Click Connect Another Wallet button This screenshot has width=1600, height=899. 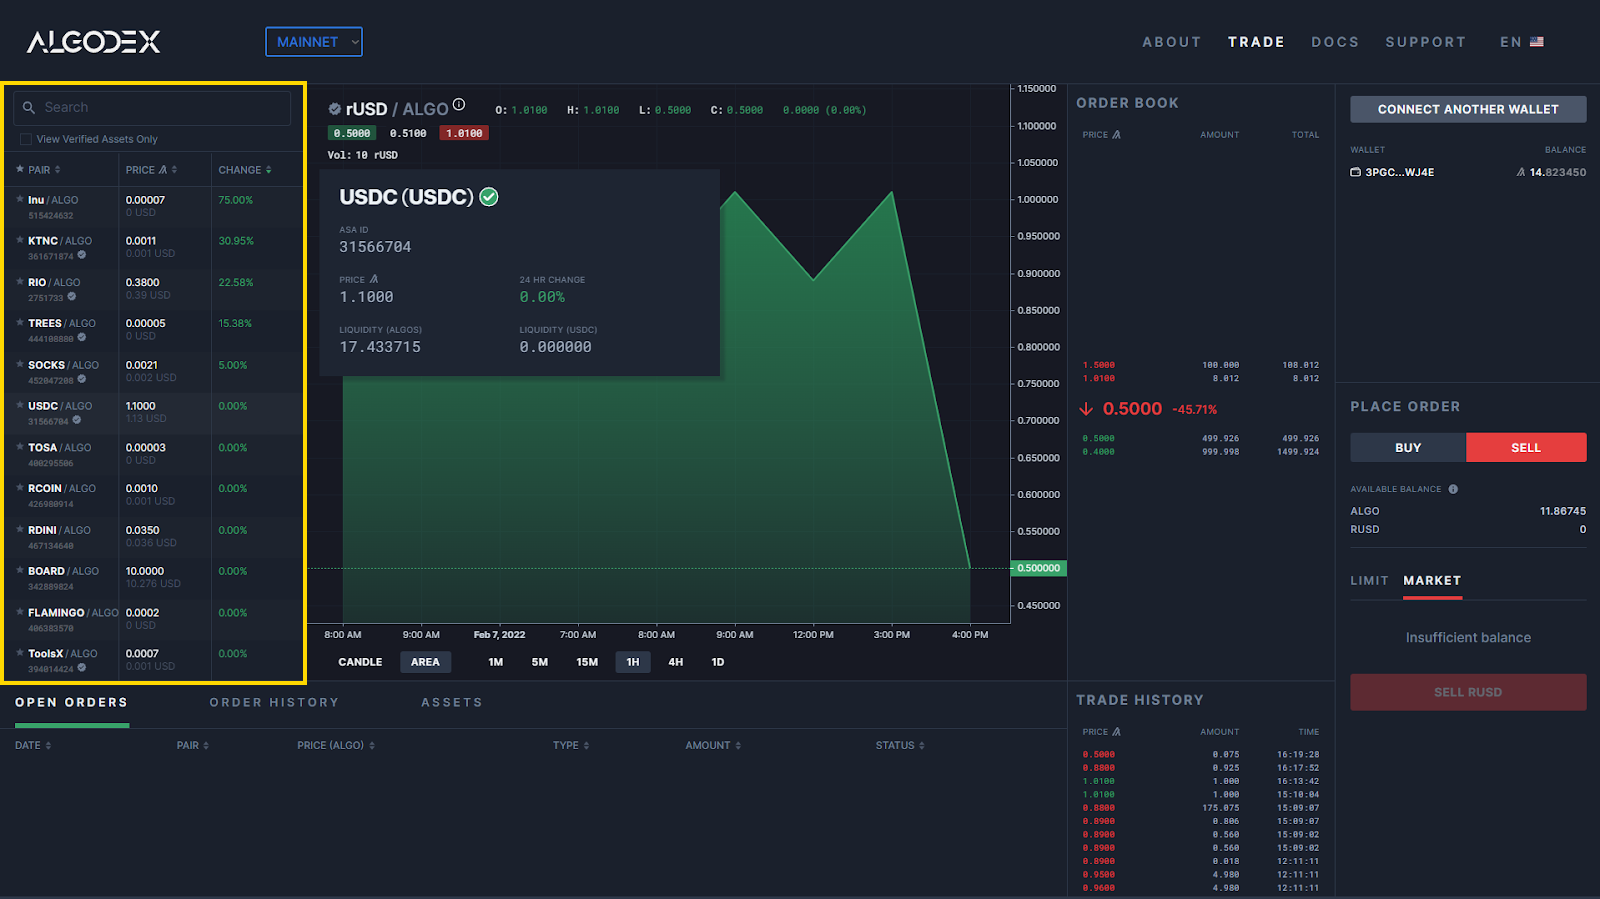click(x=1468, y=109)
